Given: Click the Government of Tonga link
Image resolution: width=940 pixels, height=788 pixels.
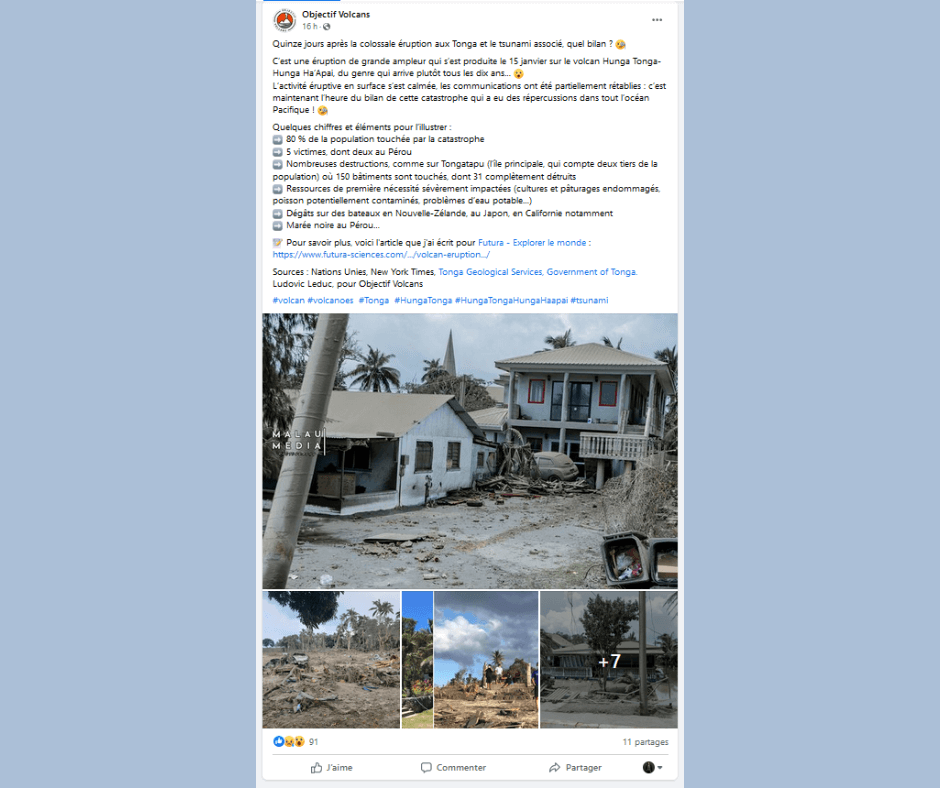Looking at the screenshot, I should (x=592, y=272).
